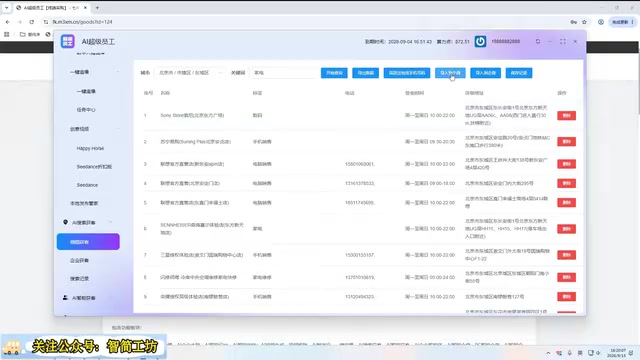Screen dimensions: 640x360
Task: Delete row 8 with the red button
Action: click(567, 277)
